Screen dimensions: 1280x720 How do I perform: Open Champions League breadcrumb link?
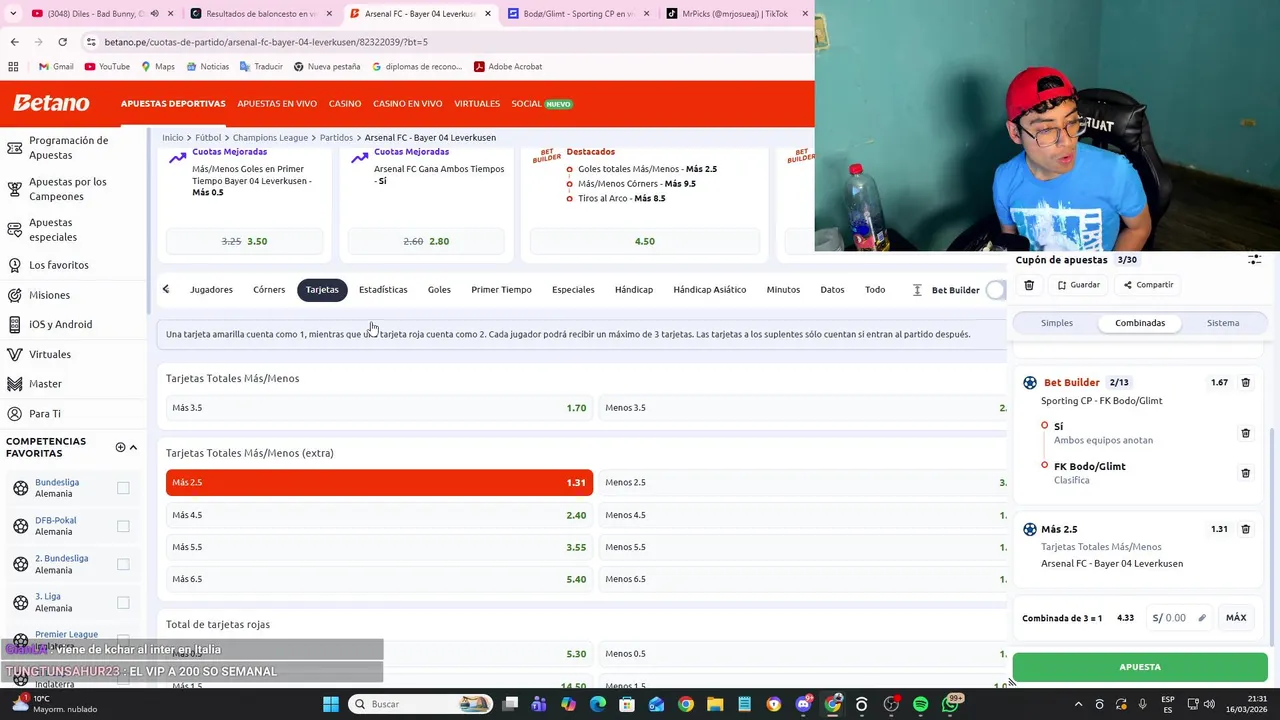tap(270, 138)
